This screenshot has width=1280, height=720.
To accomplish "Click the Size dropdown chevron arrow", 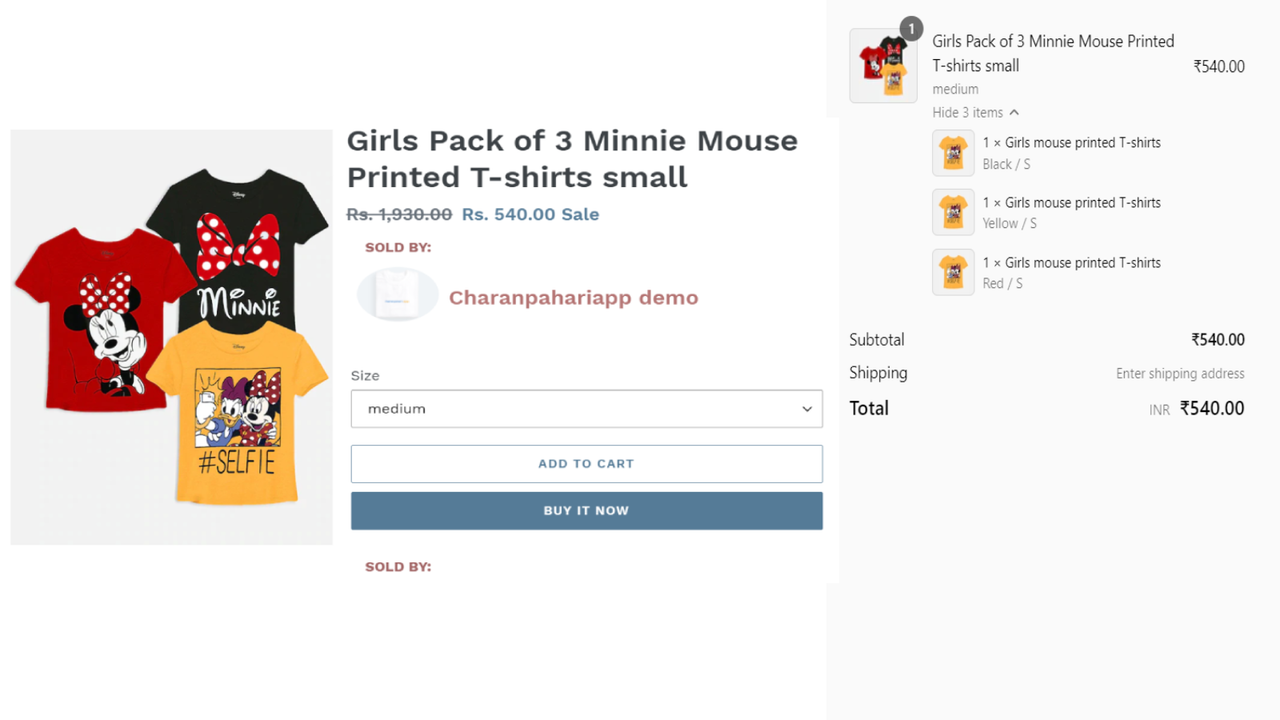I will 806,409.
